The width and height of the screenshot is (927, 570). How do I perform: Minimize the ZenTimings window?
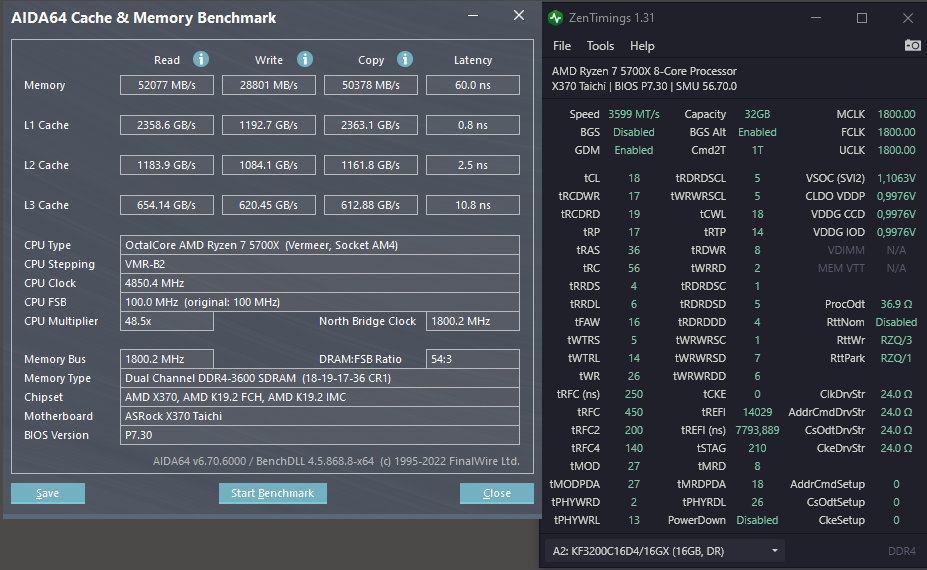[816, 18]
